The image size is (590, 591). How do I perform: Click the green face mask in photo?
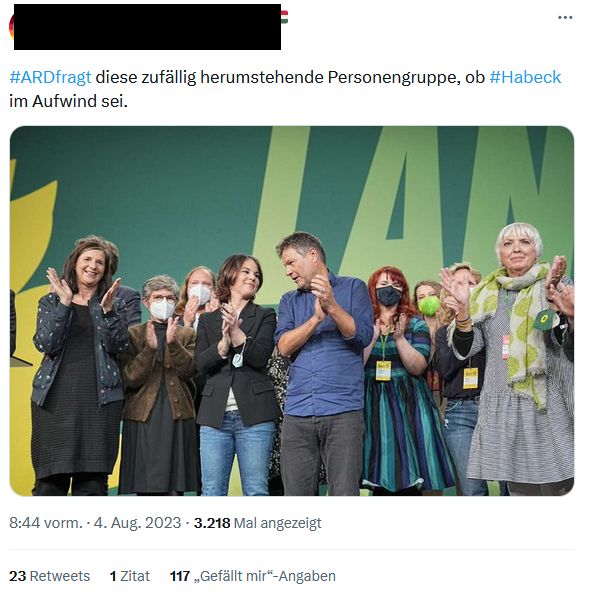pos(429,306)
